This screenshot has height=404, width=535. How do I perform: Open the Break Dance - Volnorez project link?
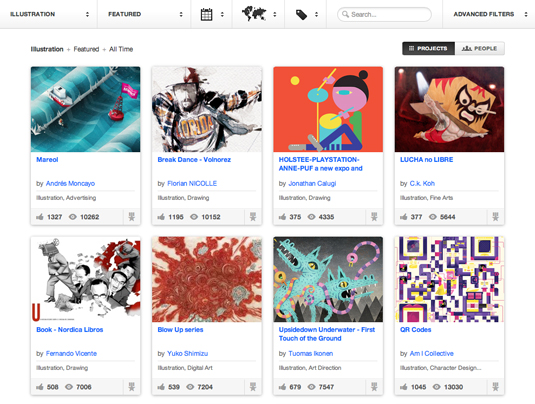point(194,159)
